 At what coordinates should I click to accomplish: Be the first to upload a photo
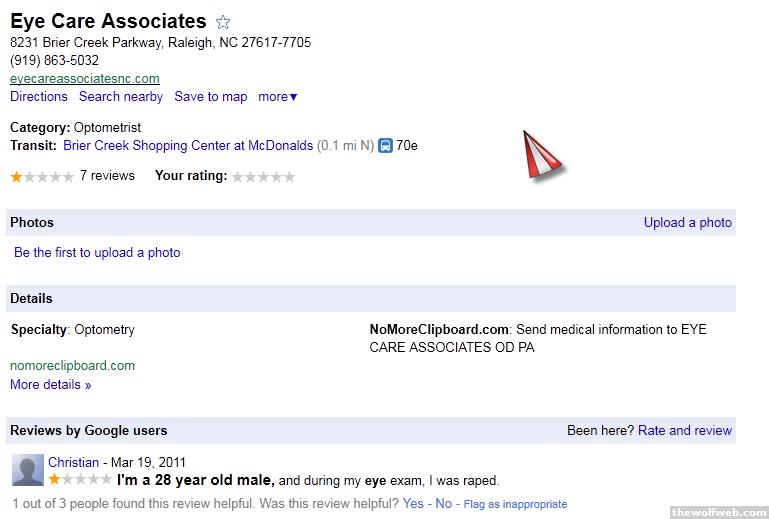[x=97, y=253]
